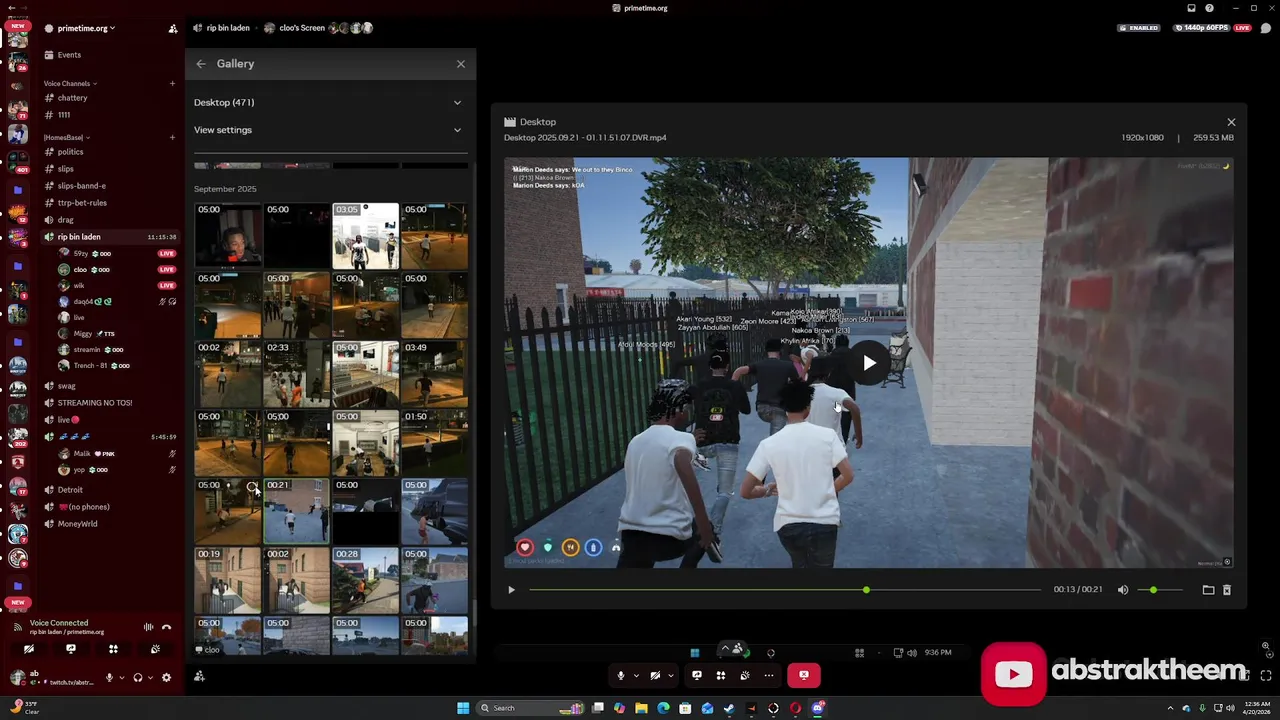This screenshot has width=1280, height=720.
Task: Start an activity from the voice panel
Action: pos(113,649)
